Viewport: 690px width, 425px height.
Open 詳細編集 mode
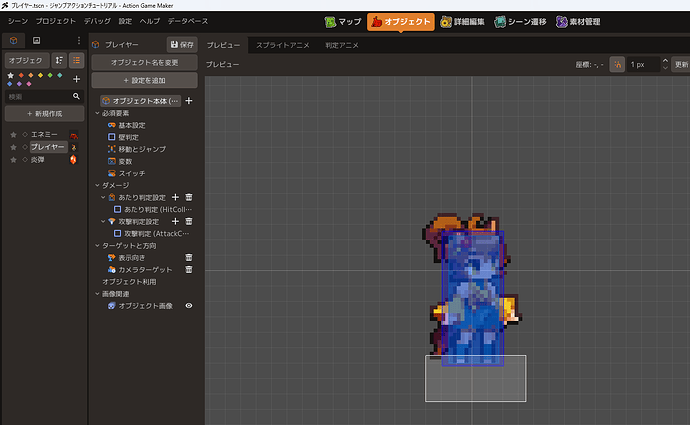click(x=462, y=22)
